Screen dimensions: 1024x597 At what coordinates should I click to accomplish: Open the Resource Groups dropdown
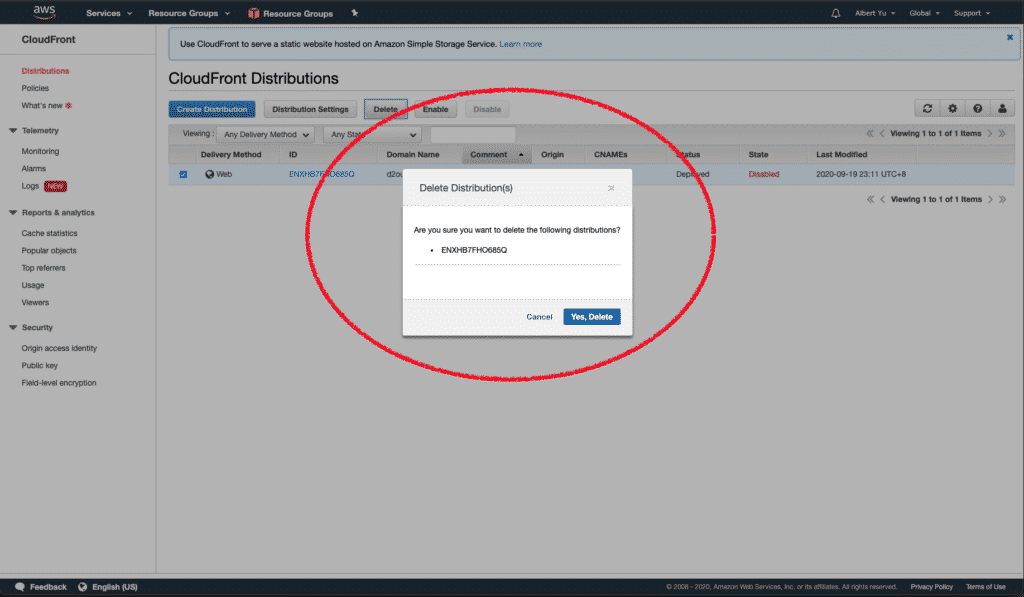point(189,13)
